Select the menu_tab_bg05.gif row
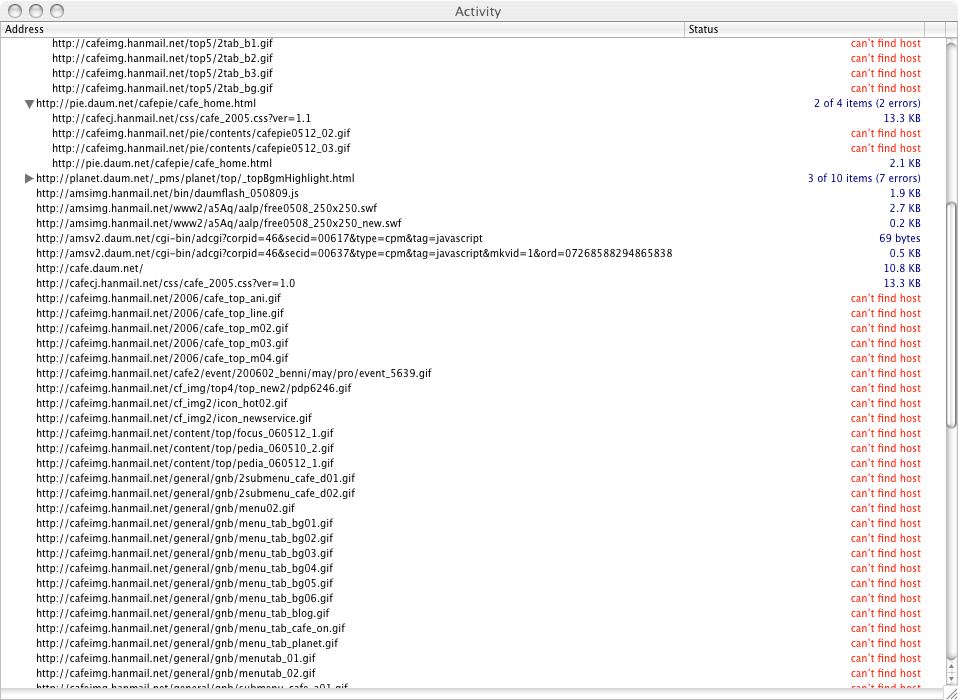 point(473,583)
